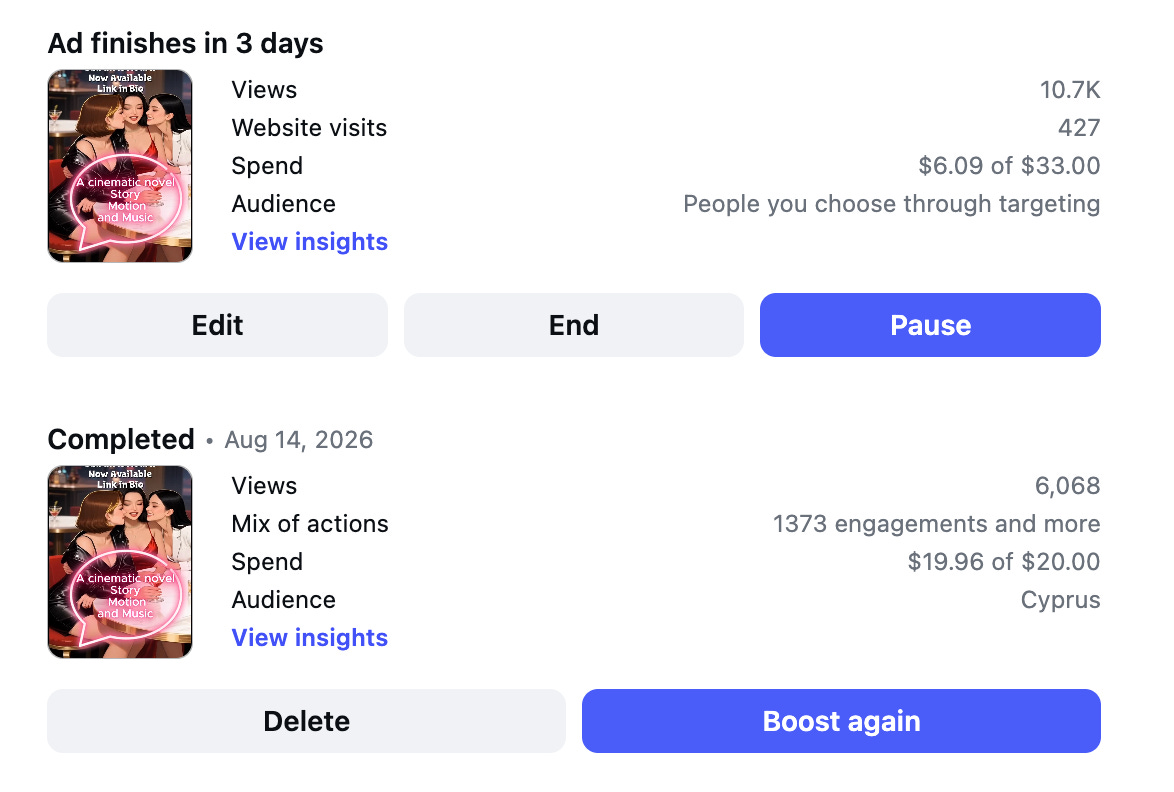This screenshot has height=792, width=1174.
Task: Pause the ad finishing in 3 days
Action: pyautogui.click(x=930, y=325)
